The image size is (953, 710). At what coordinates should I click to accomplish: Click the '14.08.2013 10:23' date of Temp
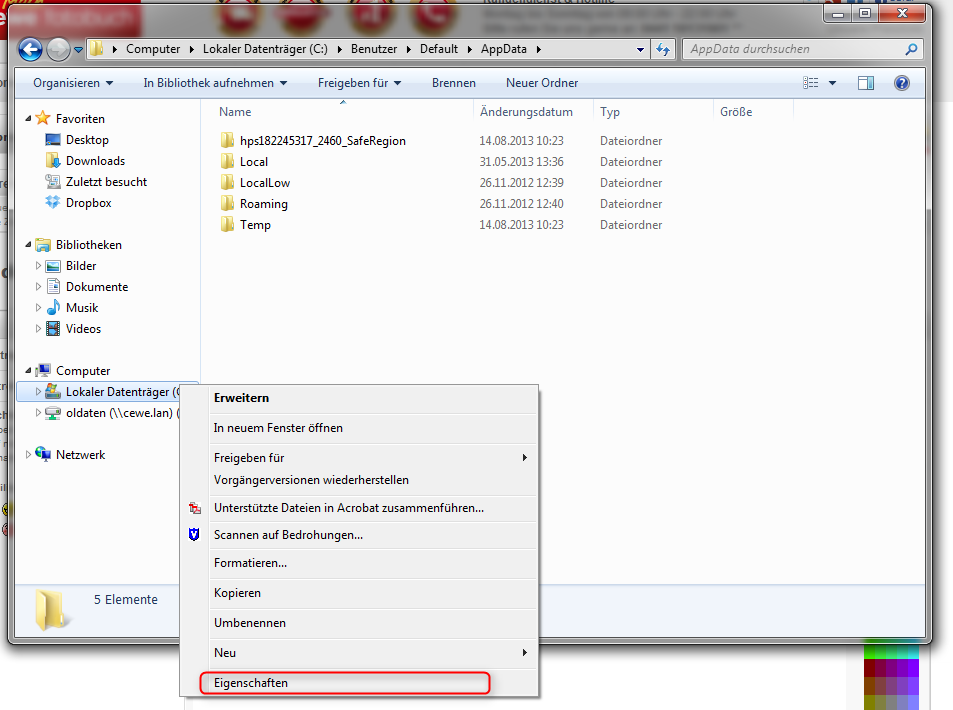521,225
